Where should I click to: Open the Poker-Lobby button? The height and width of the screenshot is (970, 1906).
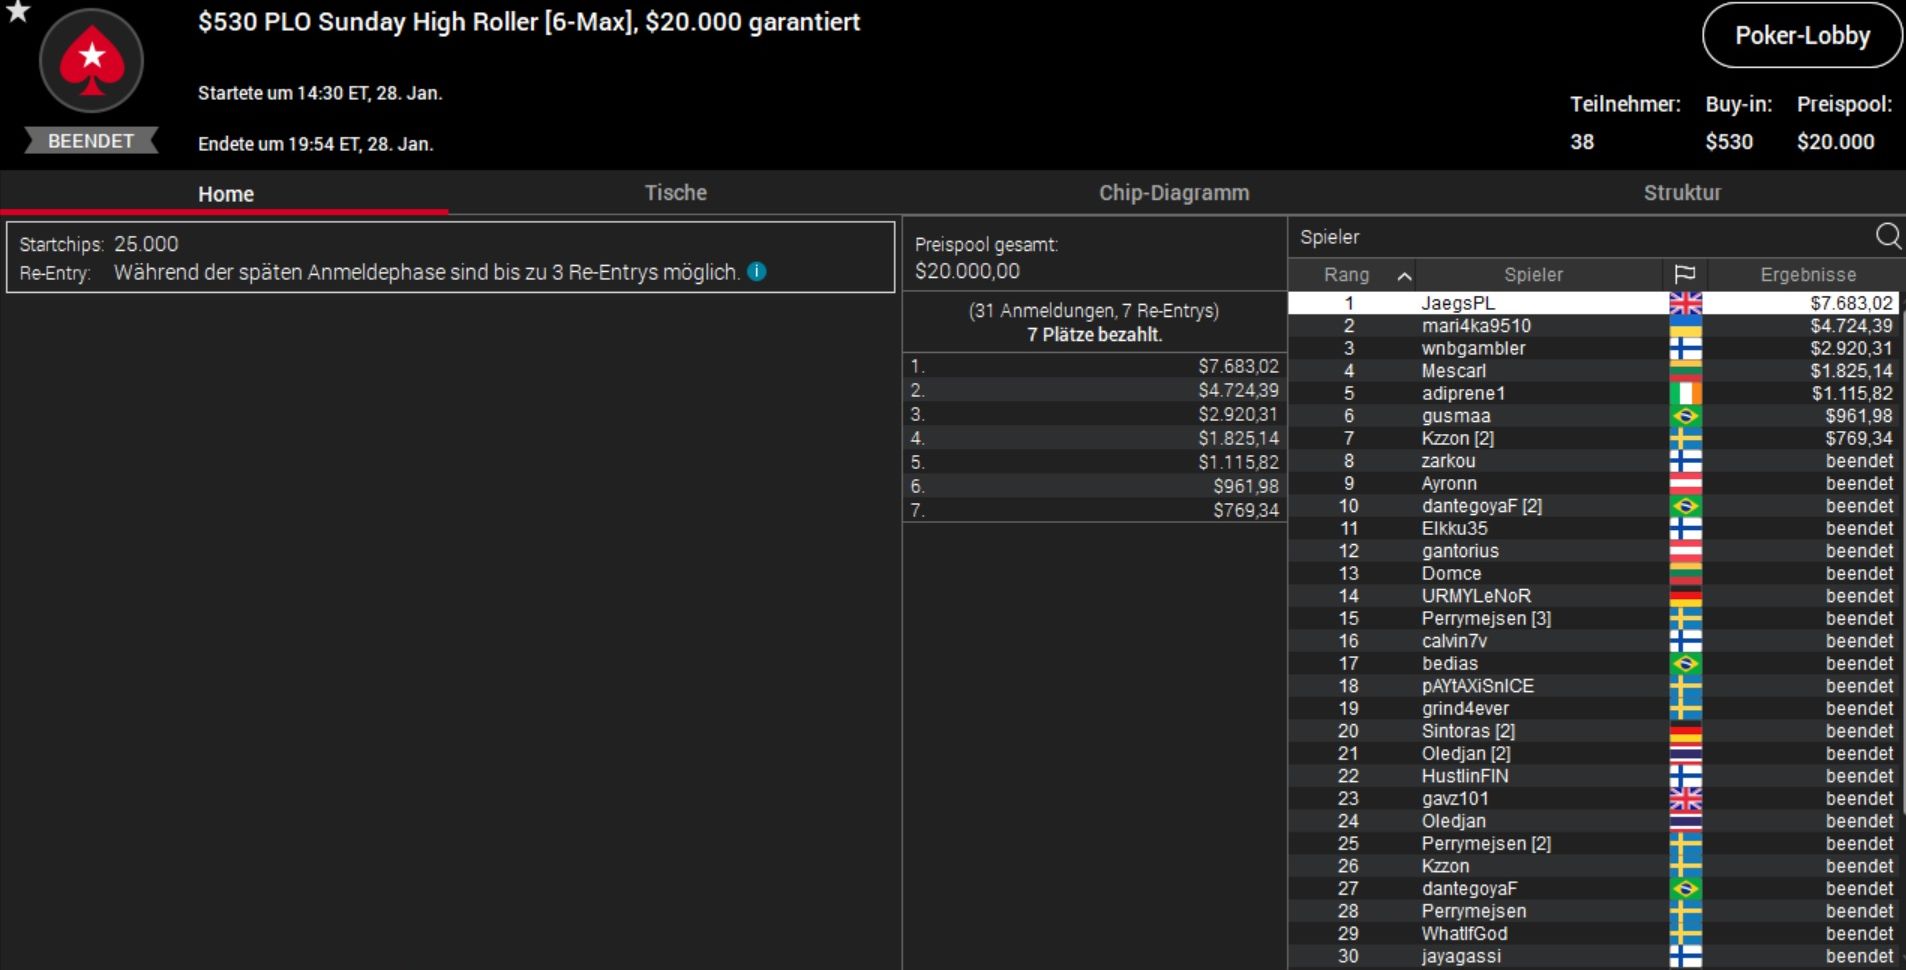click(x=1802, y=36)
